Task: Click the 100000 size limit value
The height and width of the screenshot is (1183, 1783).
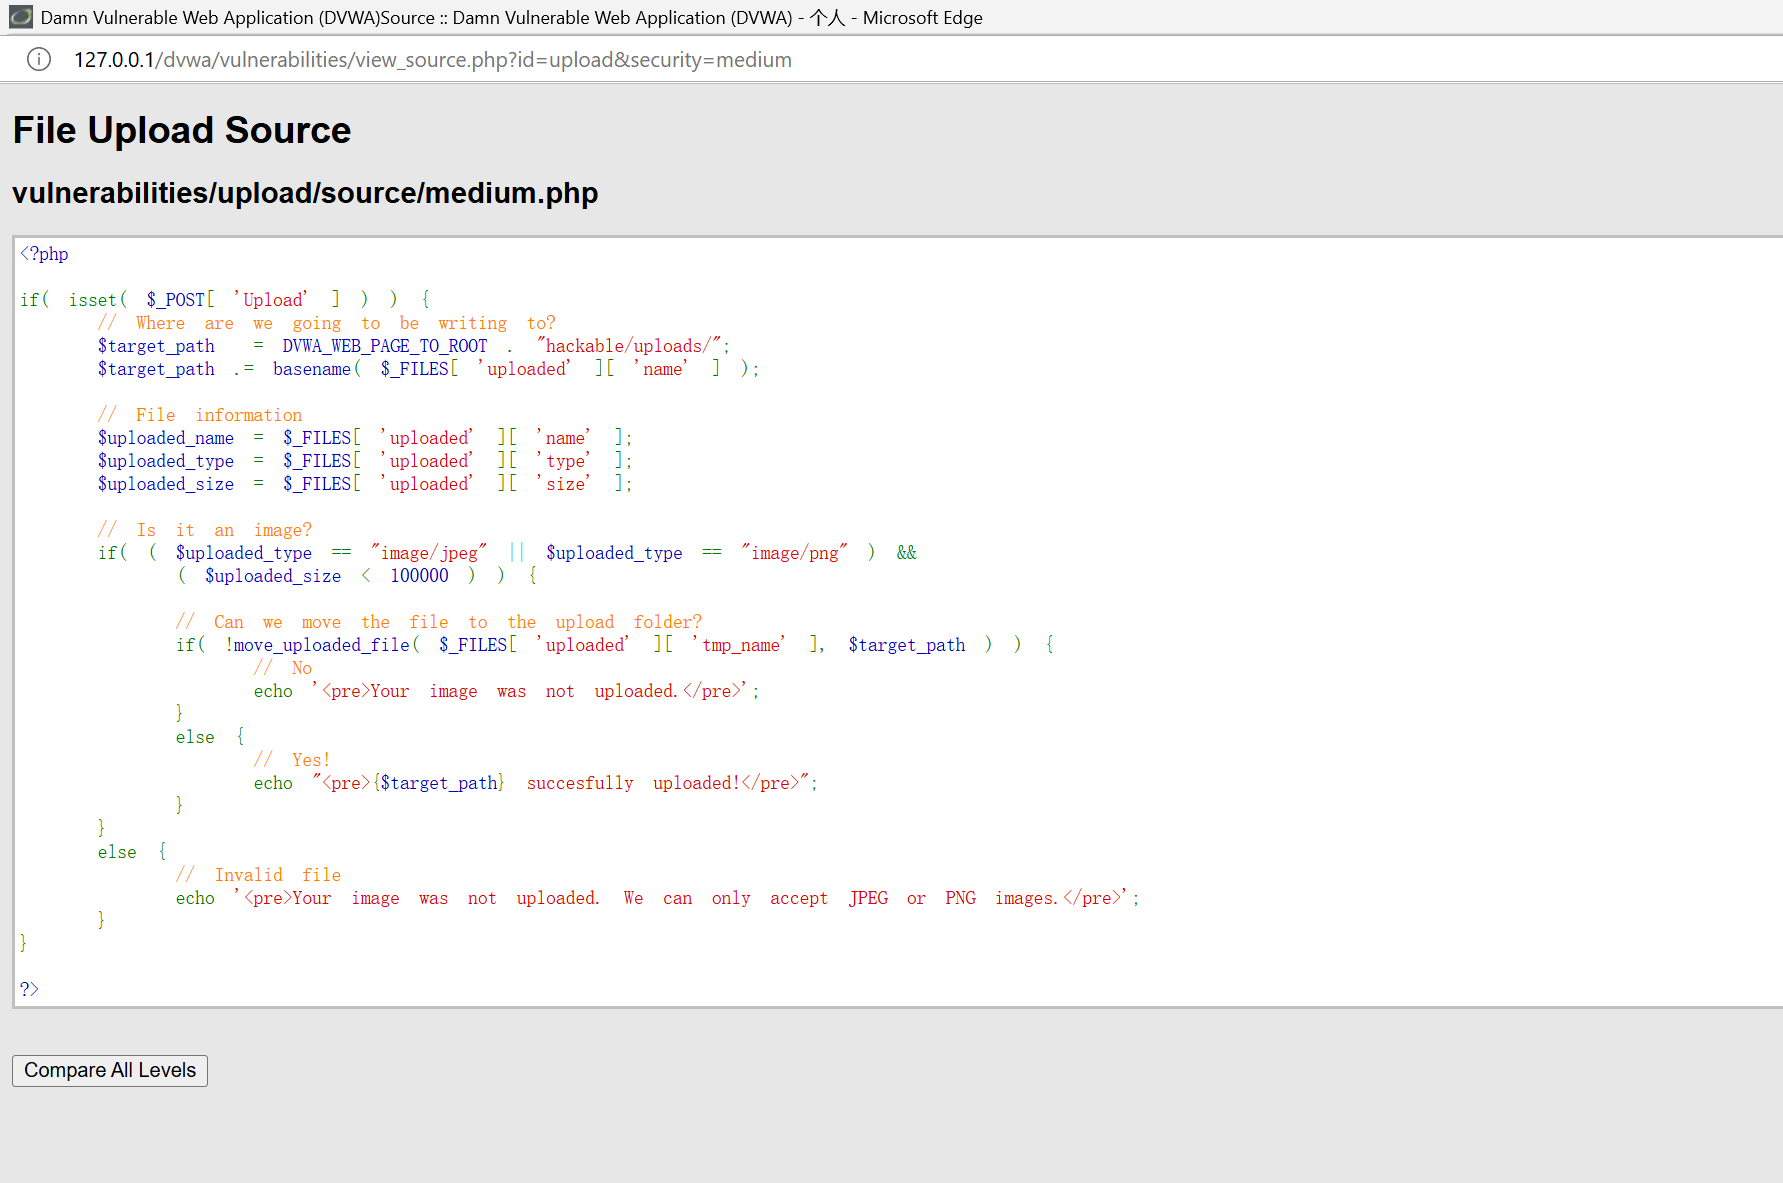Action: (419, 576)
